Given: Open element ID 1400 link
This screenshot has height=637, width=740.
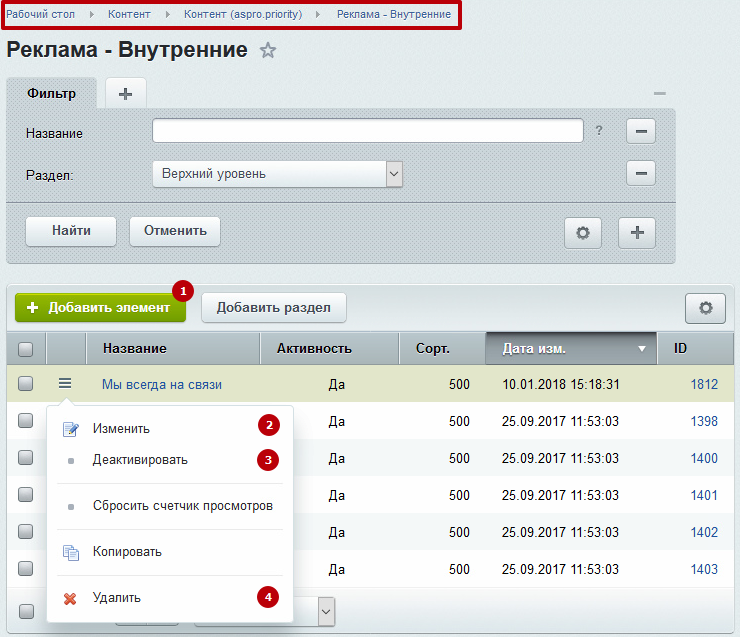Looking at the screenshot, I should 704,458.
